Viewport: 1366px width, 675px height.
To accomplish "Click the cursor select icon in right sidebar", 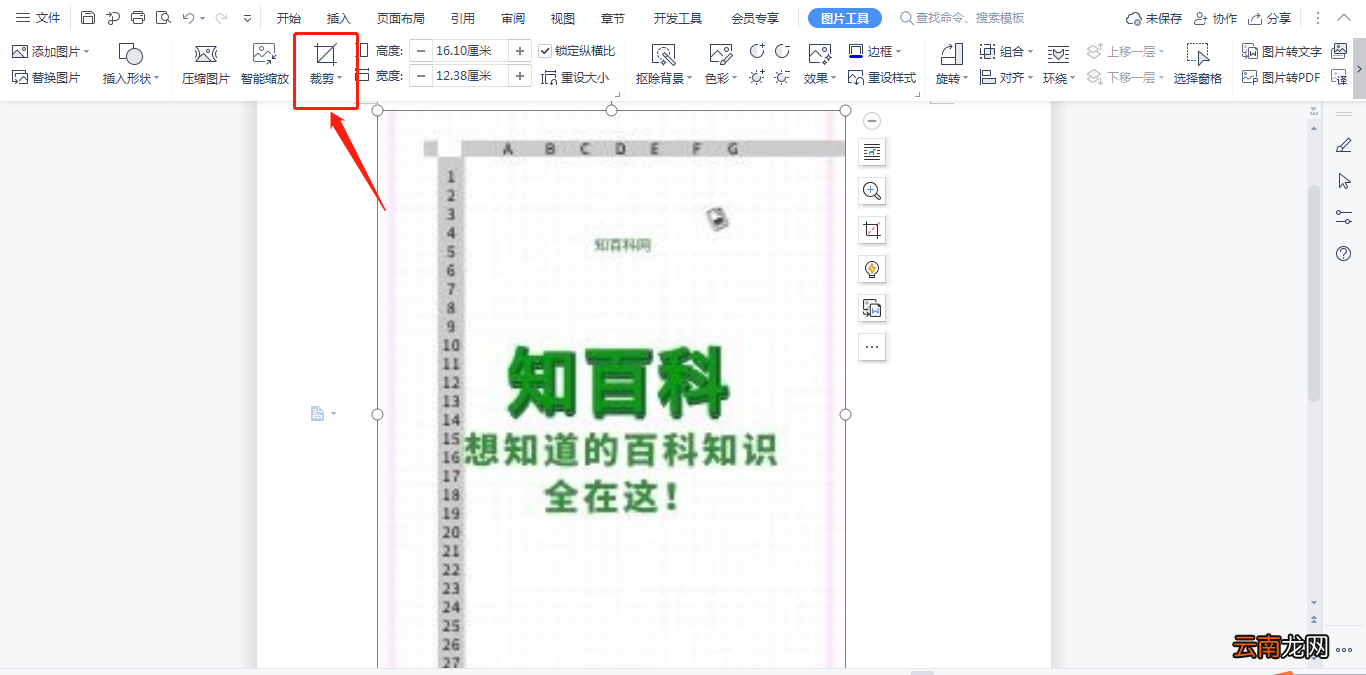I will tap(1344, 181).
